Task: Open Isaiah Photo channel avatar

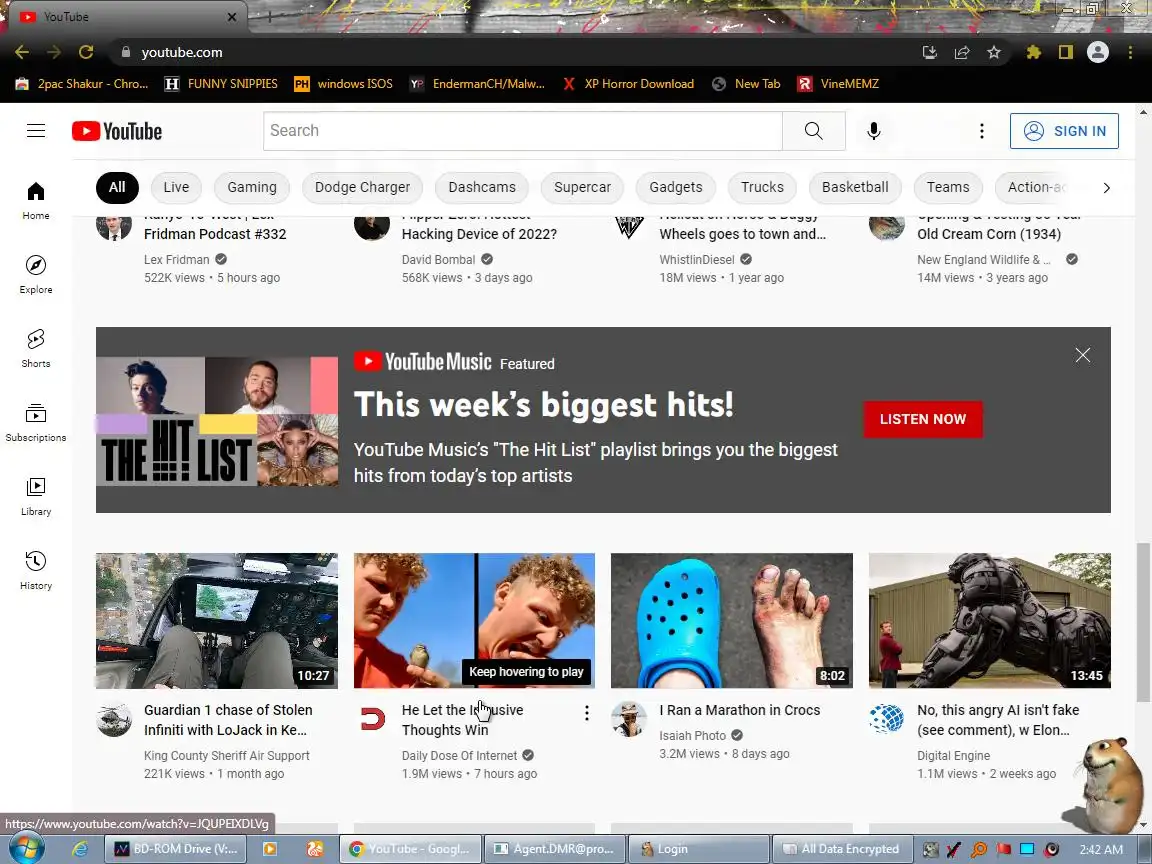Action: tap(629, 719)
